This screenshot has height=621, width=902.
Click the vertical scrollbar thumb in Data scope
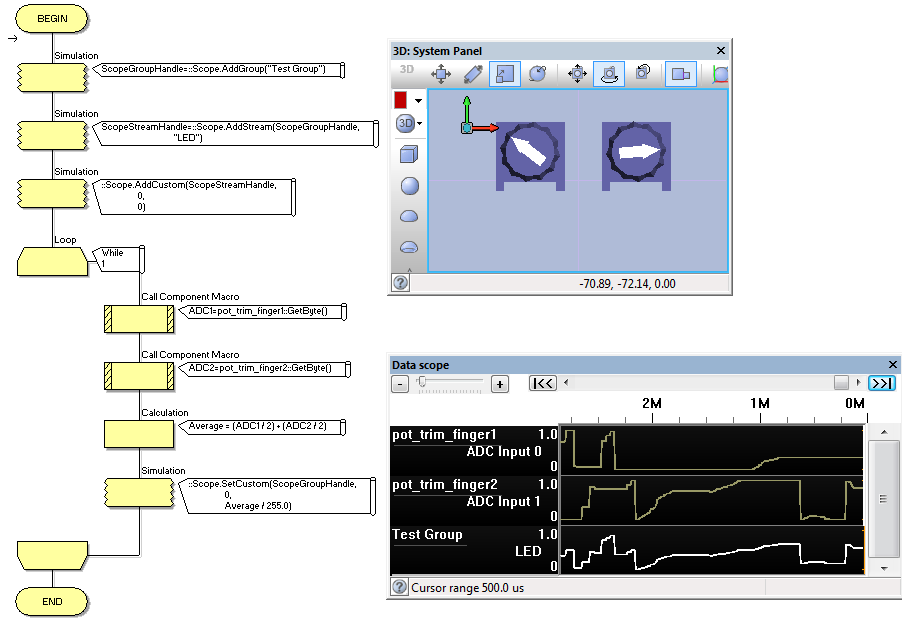tap(884, 499)
